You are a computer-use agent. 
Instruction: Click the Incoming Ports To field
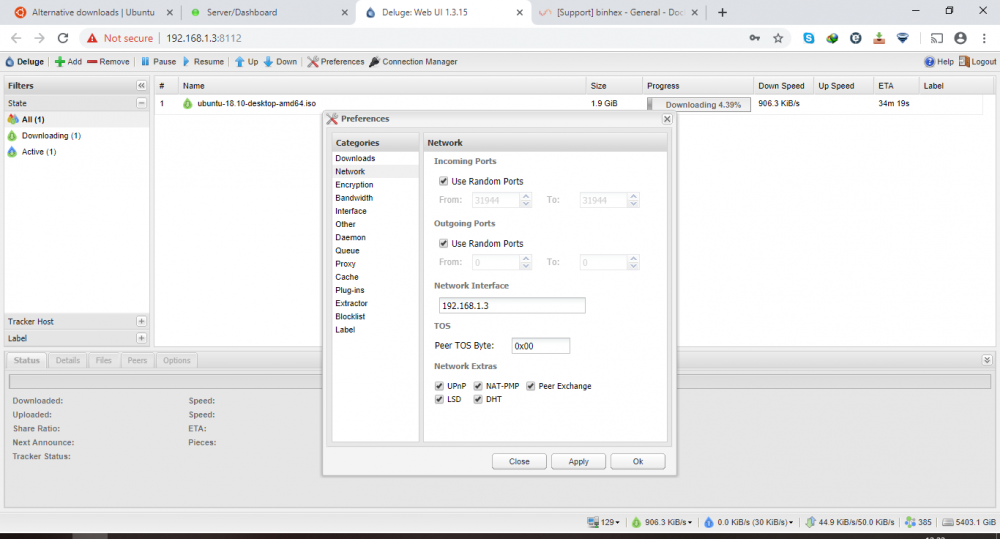(603, 200)
